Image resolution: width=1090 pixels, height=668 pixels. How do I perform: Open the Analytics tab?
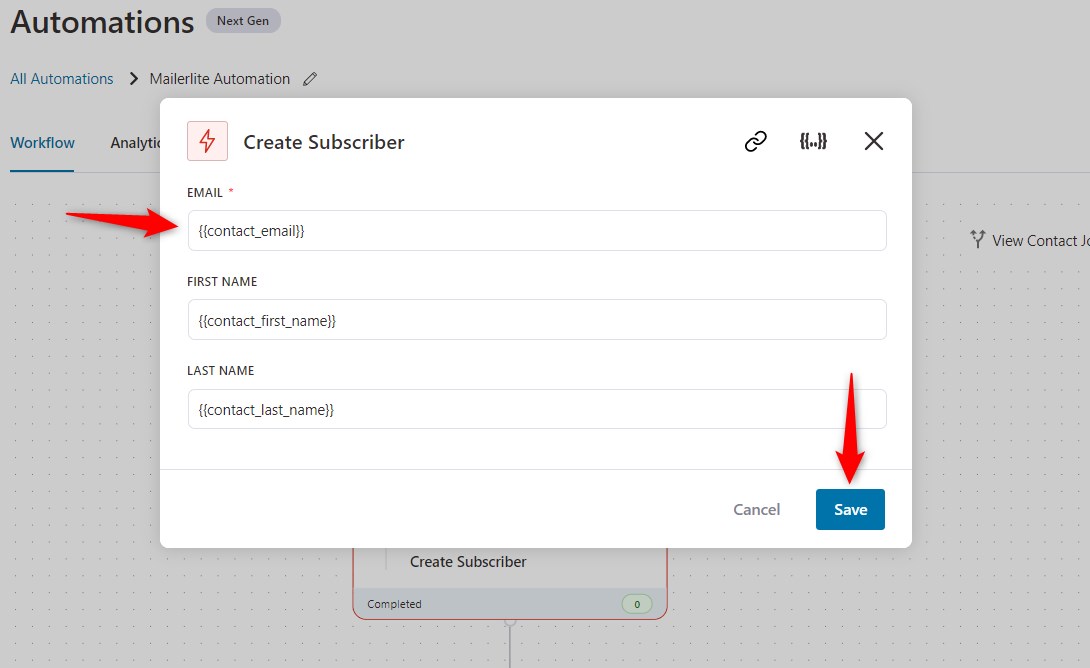136,143
